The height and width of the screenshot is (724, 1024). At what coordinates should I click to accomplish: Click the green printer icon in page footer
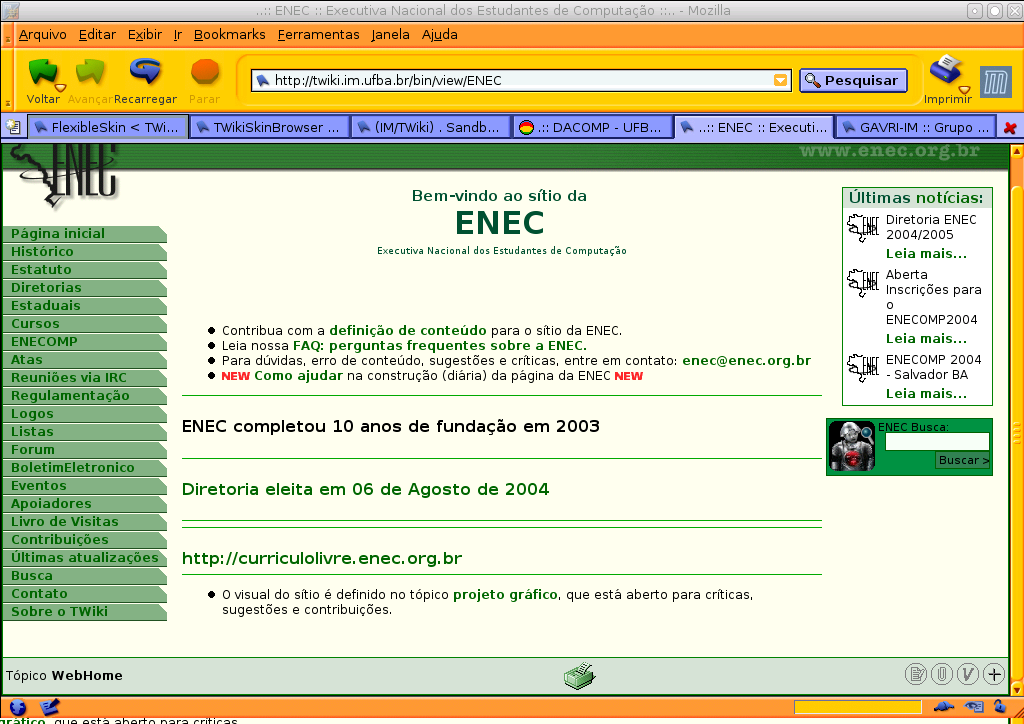(579, 676)
